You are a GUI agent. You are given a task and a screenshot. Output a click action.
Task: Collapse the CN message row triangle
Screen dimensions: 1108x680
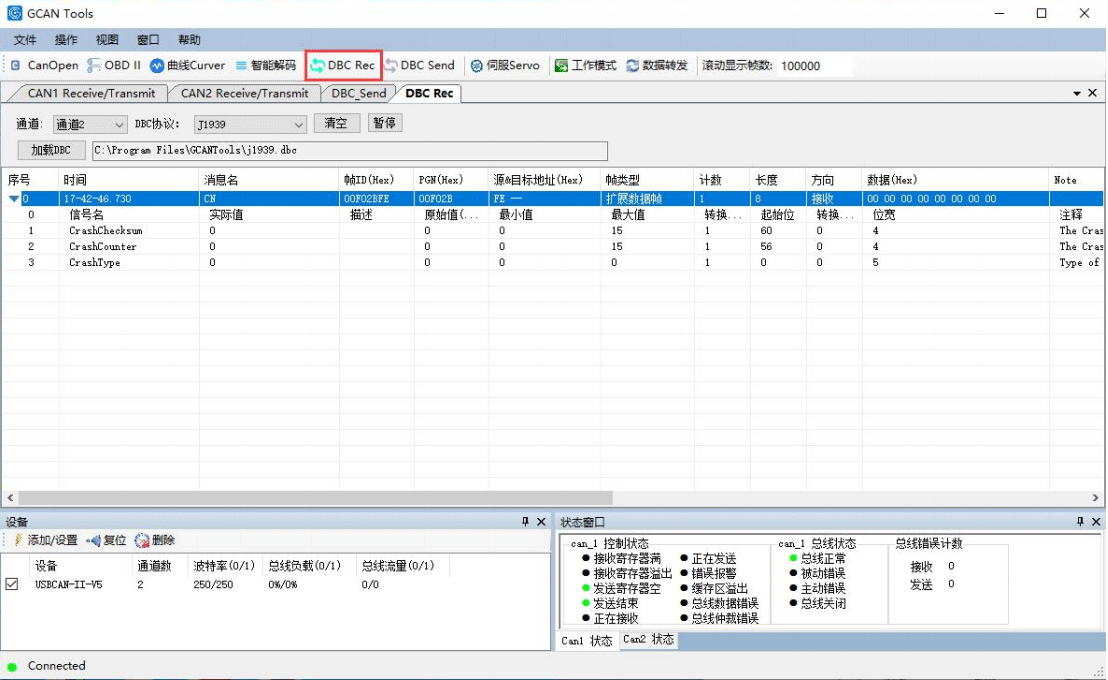click(x=13, y=199)
